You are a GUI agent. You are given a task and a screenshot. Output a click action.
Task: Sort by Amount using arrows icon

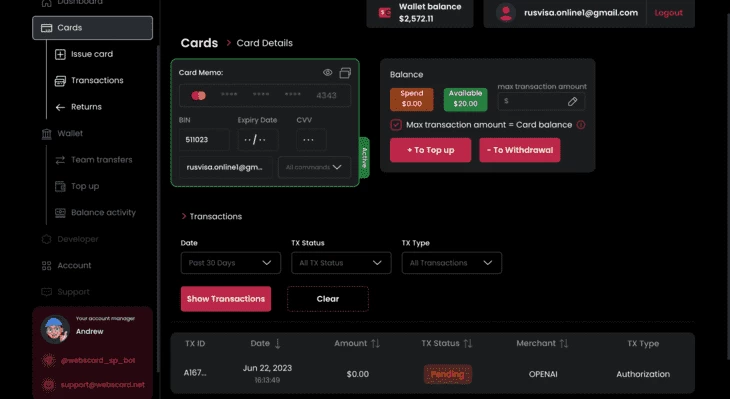pos(375,344)
